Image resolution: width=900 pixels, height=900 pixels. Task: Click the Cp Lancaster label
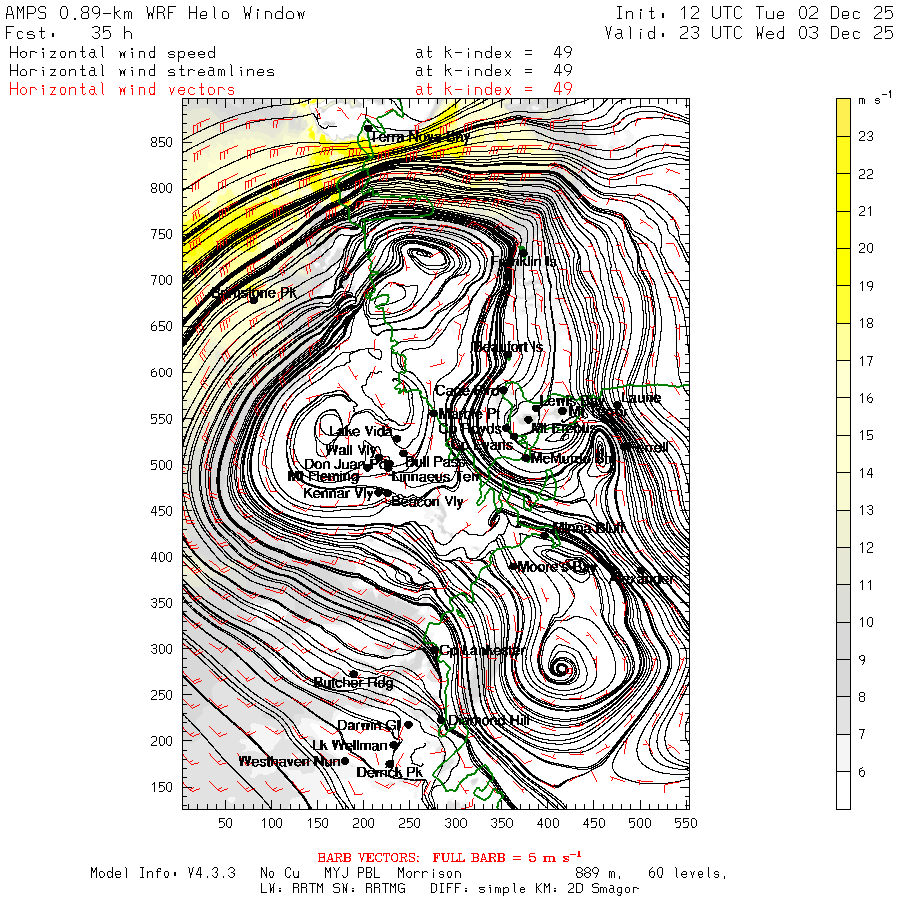click(482, 650)
